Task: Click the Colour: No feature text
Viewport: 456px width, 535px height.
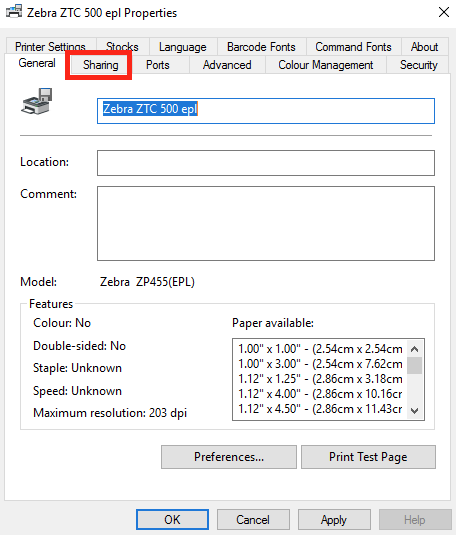Action: (x=62, y=323)
